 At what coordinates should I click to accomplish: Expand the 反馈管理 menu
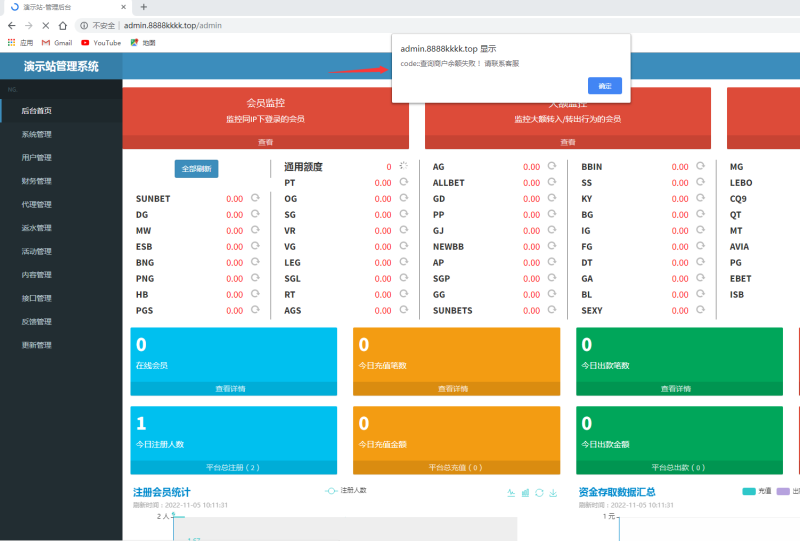pyautogui.click(x=61, y=322)
